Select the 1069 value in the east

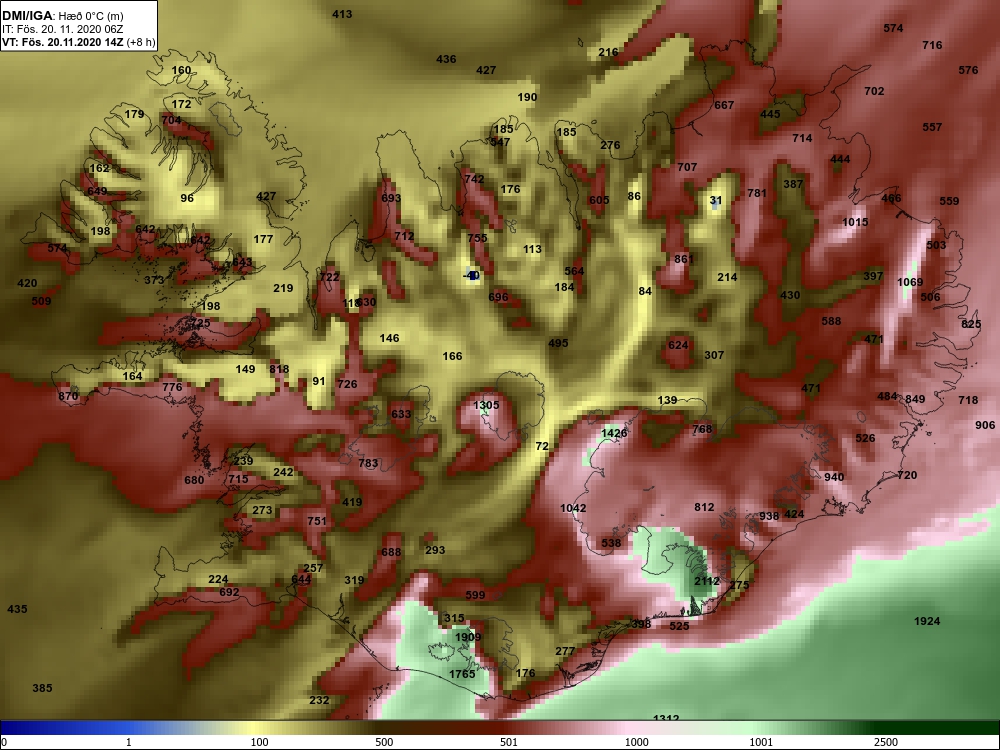909,282
